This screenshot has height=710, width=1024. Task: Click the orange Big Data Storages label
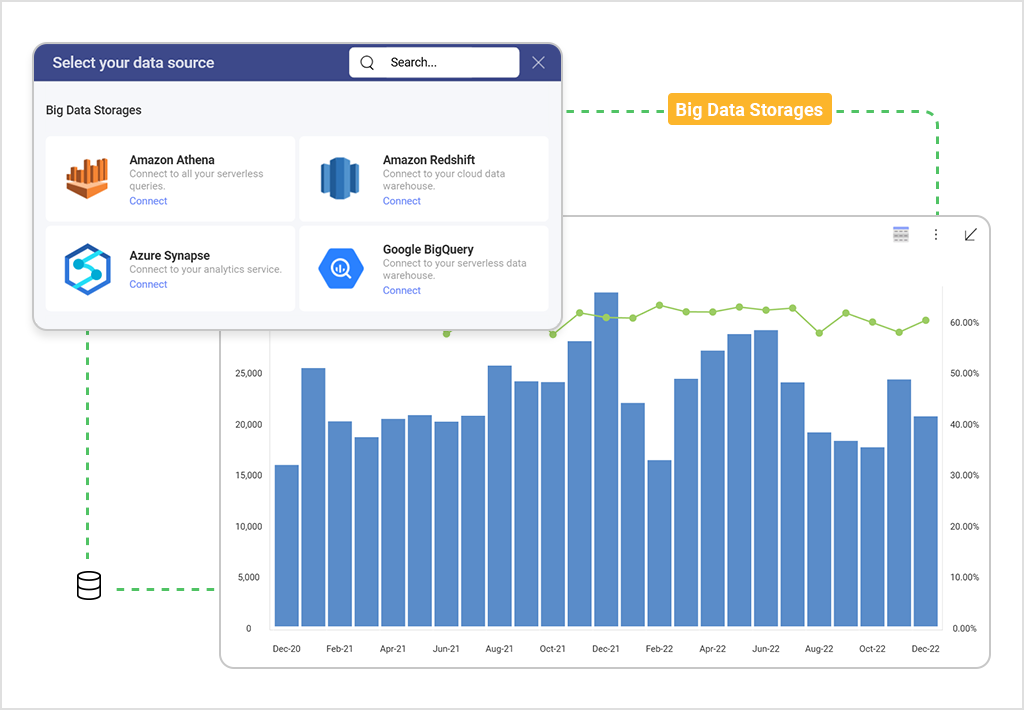tap(749, 109)
